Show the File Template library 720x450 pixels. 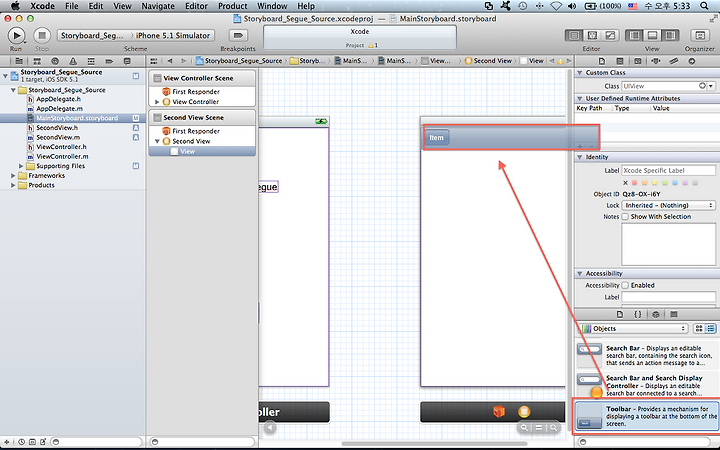620,315
